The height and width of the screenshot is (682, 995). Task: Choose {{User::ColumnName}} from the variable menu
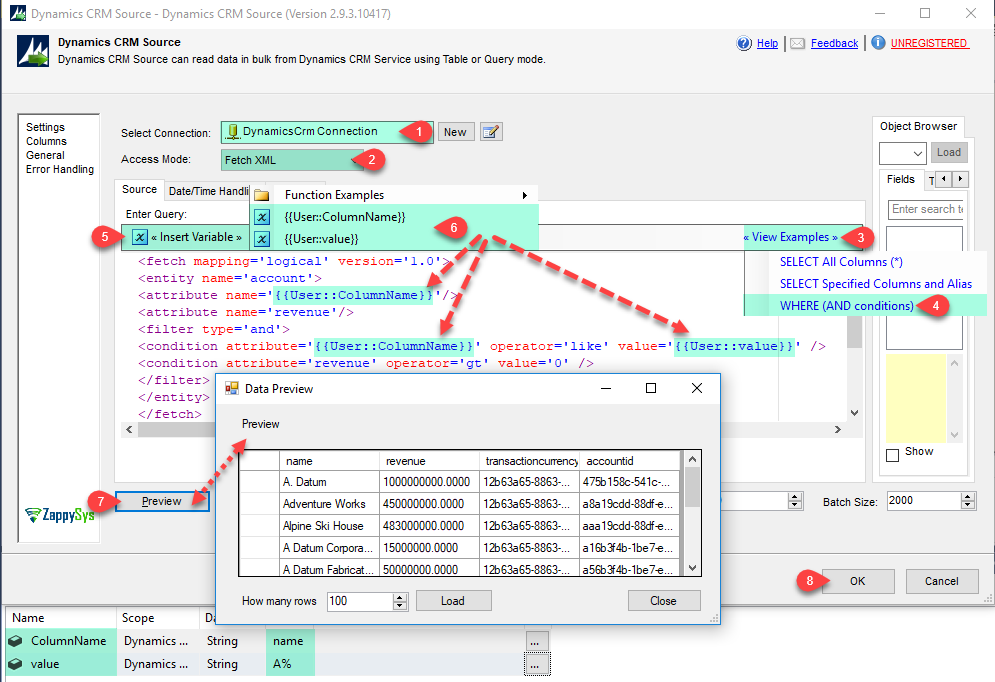click(x=345, y=217)
